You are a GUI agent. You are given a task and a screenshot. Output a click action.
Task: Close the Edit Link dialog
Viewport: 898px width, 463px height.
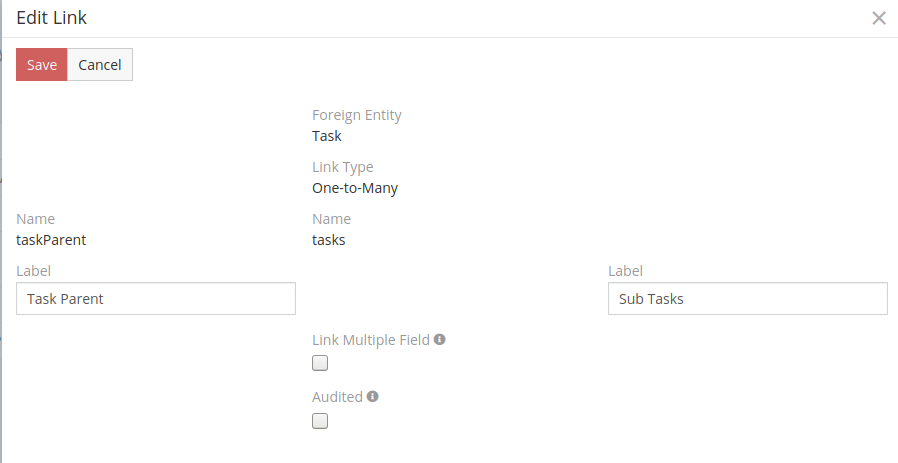879,18
